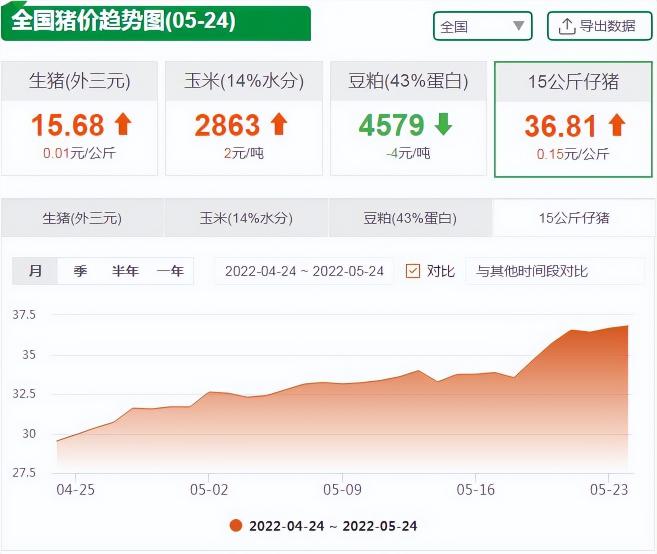Switch the range to 季

point(80,271)
